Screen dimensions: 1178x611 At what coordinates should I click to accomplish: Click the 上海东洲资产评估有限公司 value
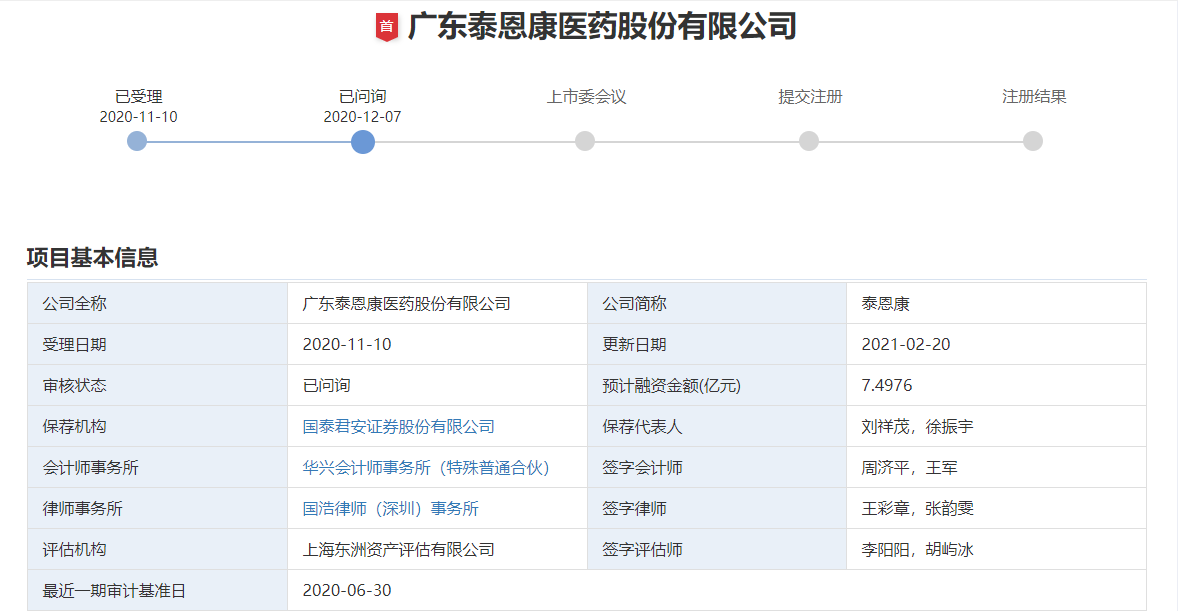pos(398,549)
